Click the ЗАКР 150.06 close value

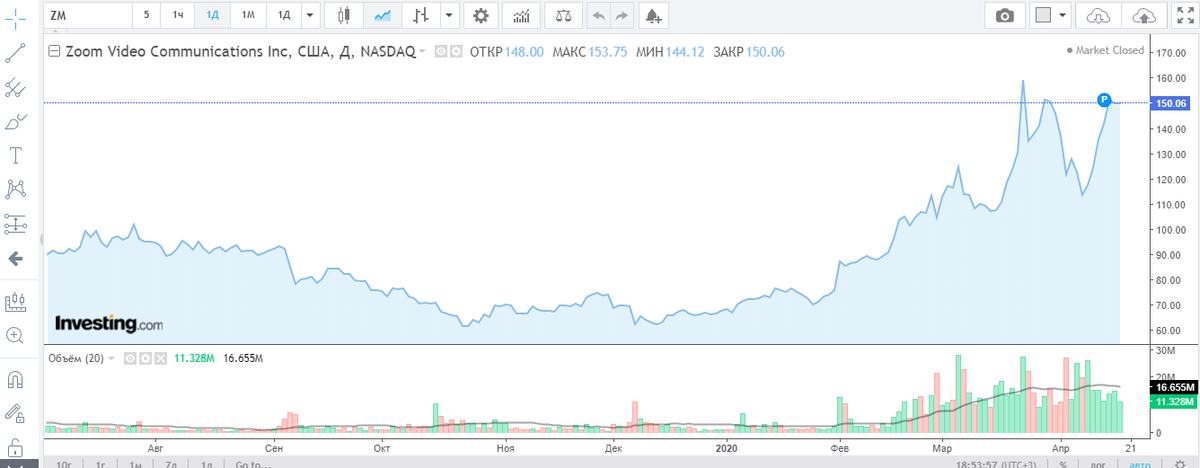point(750,51)
